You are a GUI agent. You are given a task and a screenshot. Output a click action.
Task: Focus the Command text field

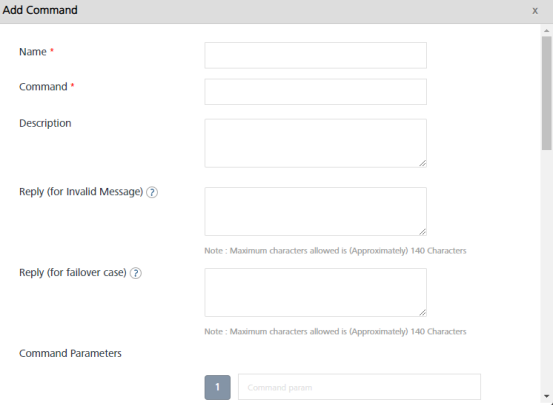(x=315, y=92)
